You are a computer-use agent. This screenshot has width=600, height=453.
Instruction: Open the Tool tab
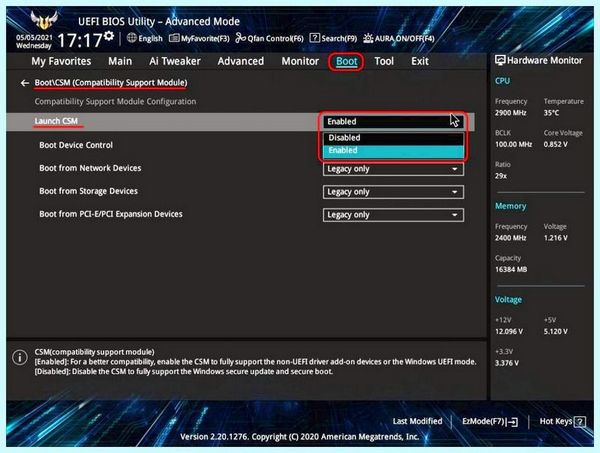click(x=384, y=61)
